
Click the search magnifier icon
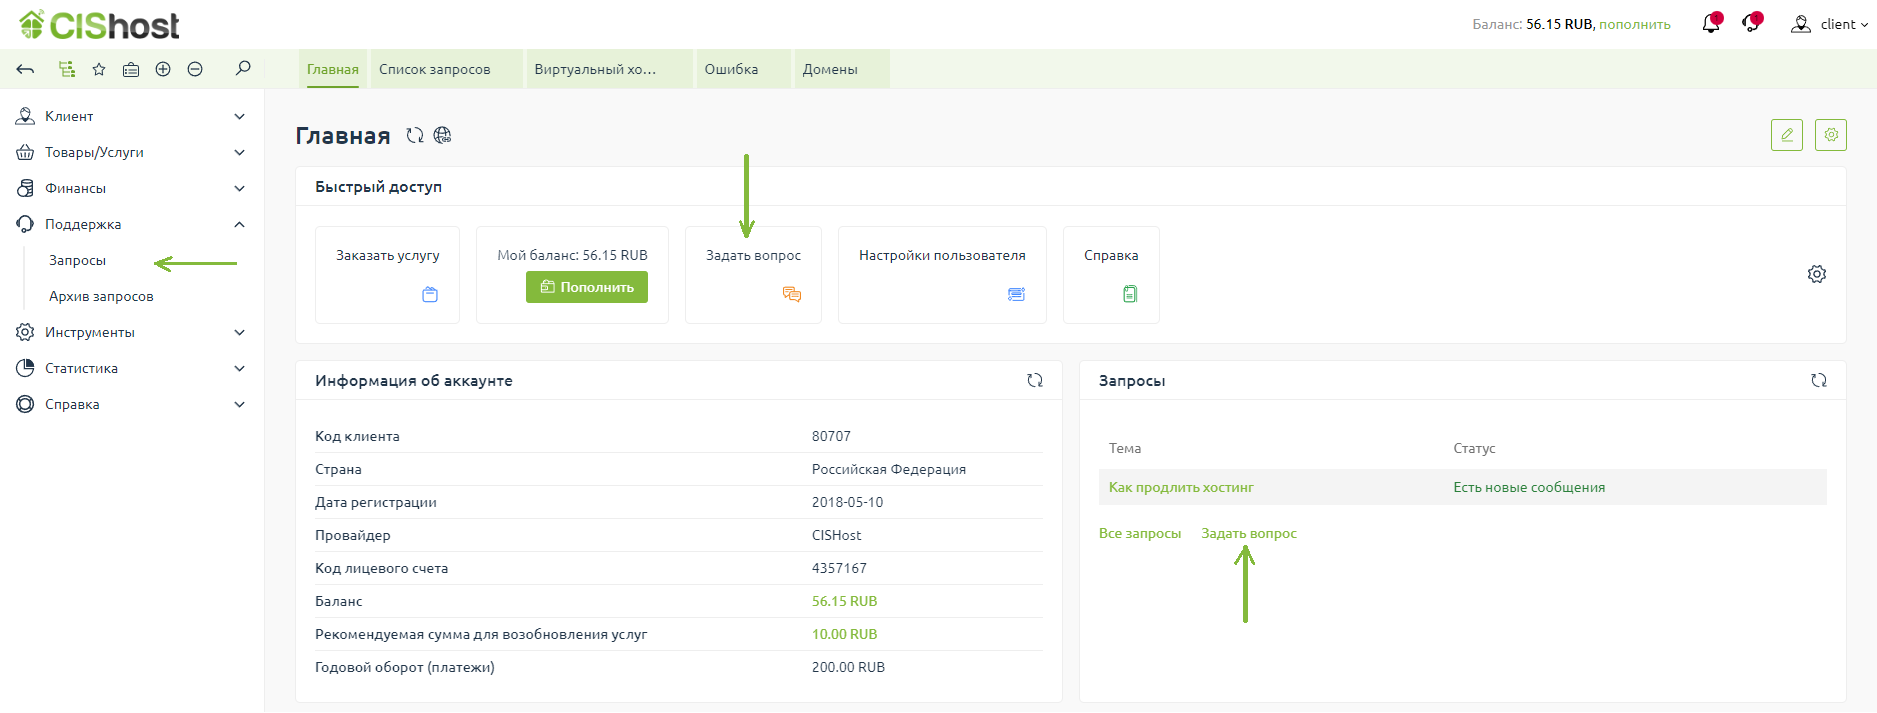(x=243, y=68)
